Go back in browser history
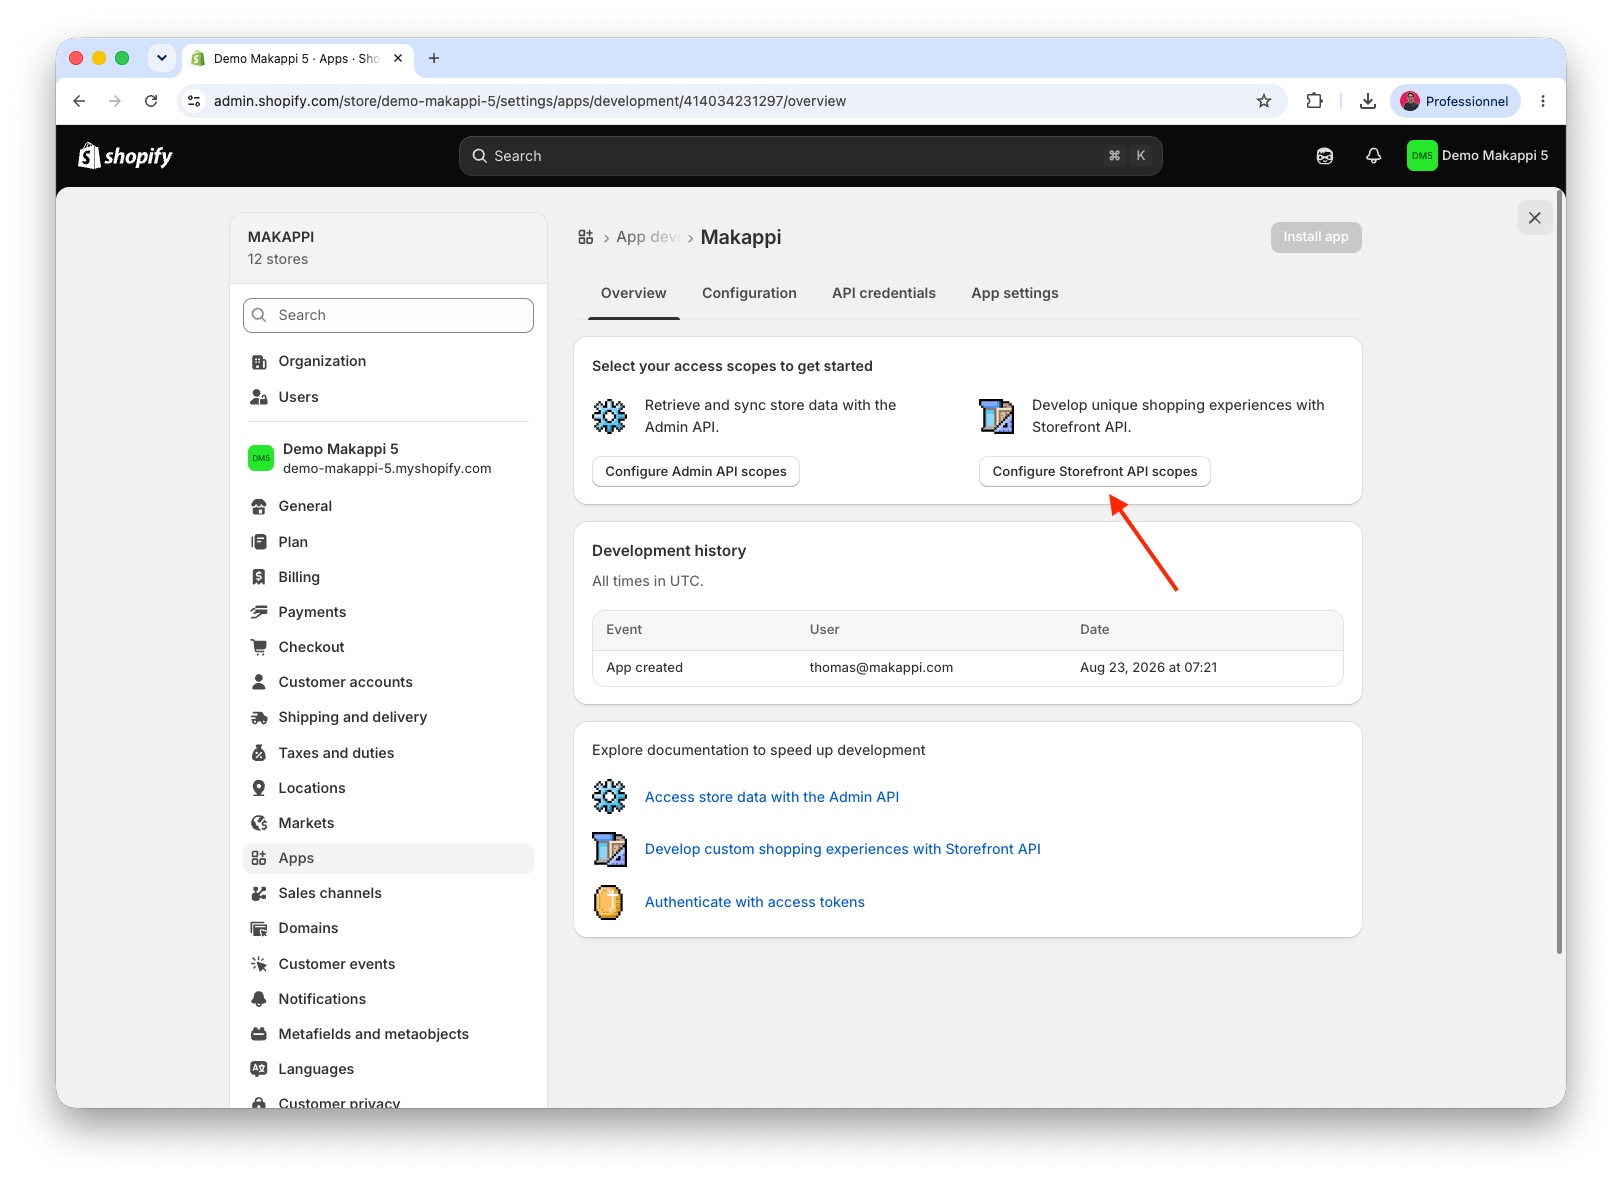 click(x=79, y=101)
